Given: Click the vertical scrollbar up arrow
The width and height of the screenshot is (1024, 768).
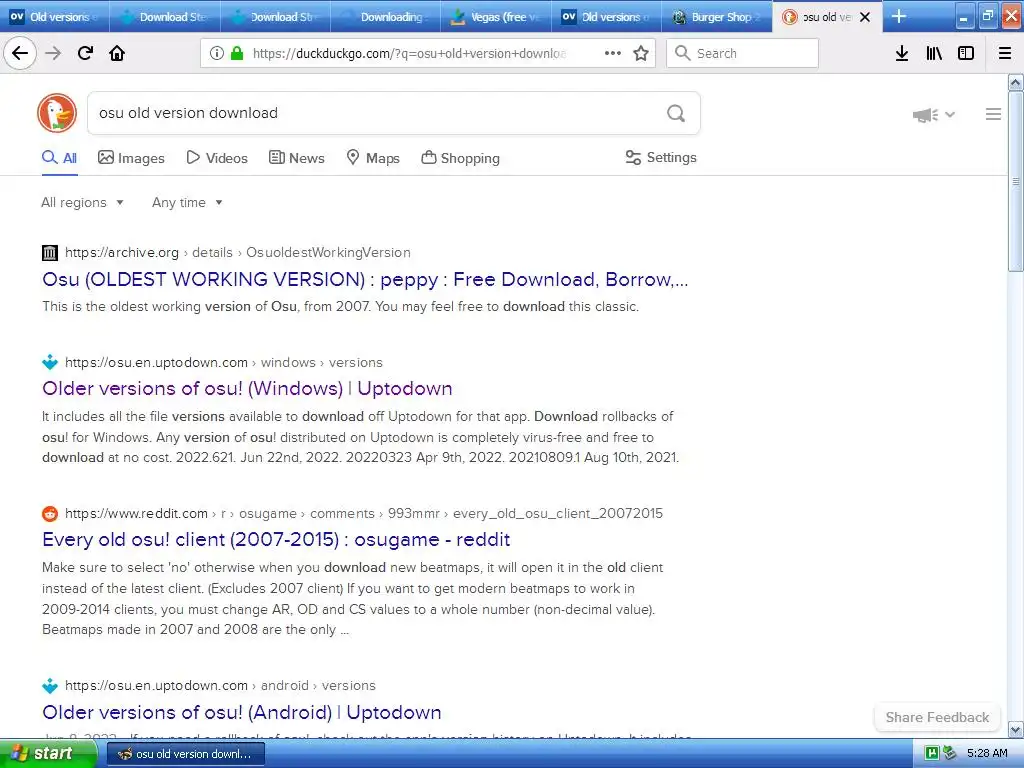Looking at the screenshot, I should 1016,83.
